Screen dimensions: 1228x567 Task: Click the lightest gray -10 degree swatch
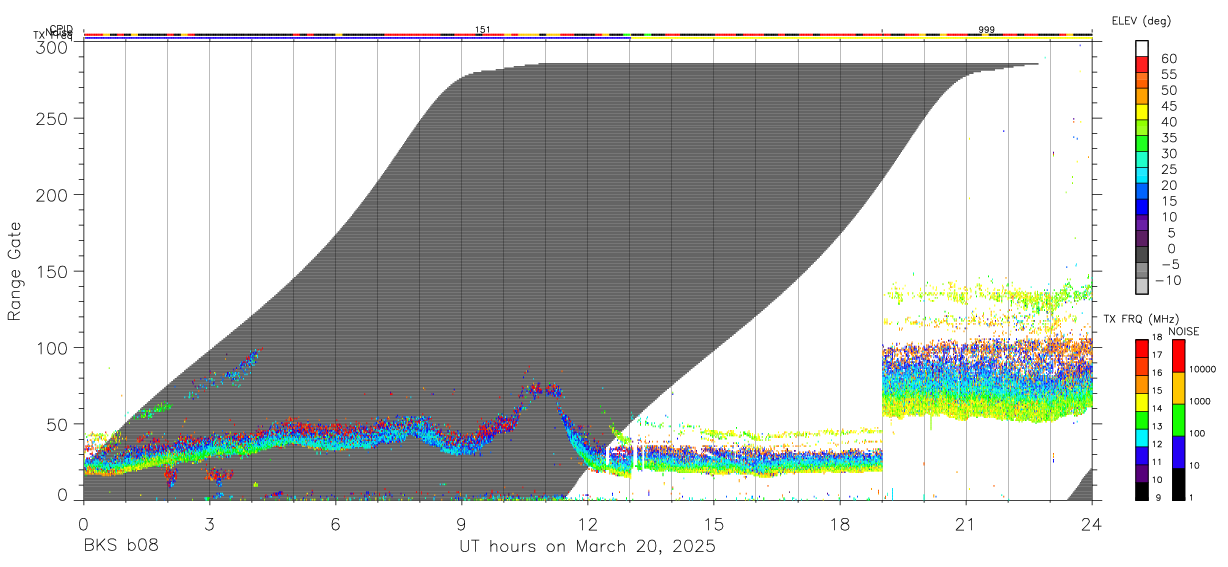click(x=1143, y=286)
